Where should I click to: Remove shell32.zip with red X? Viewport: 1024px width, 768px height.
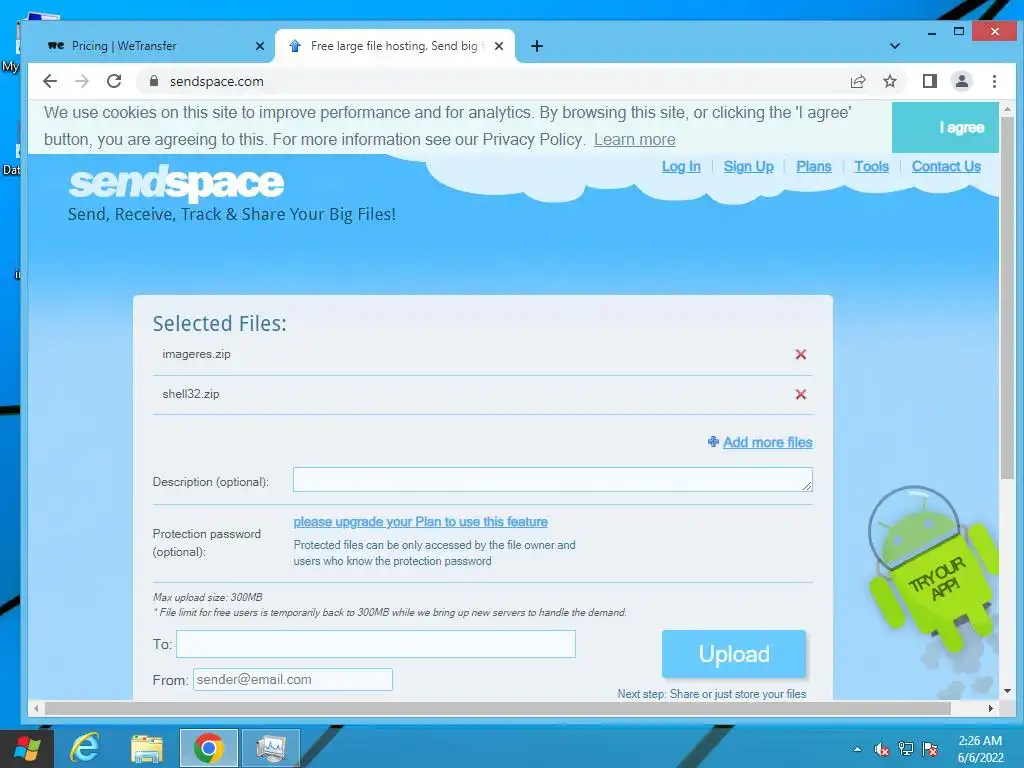pyautogui.click(x=801, y=394)
